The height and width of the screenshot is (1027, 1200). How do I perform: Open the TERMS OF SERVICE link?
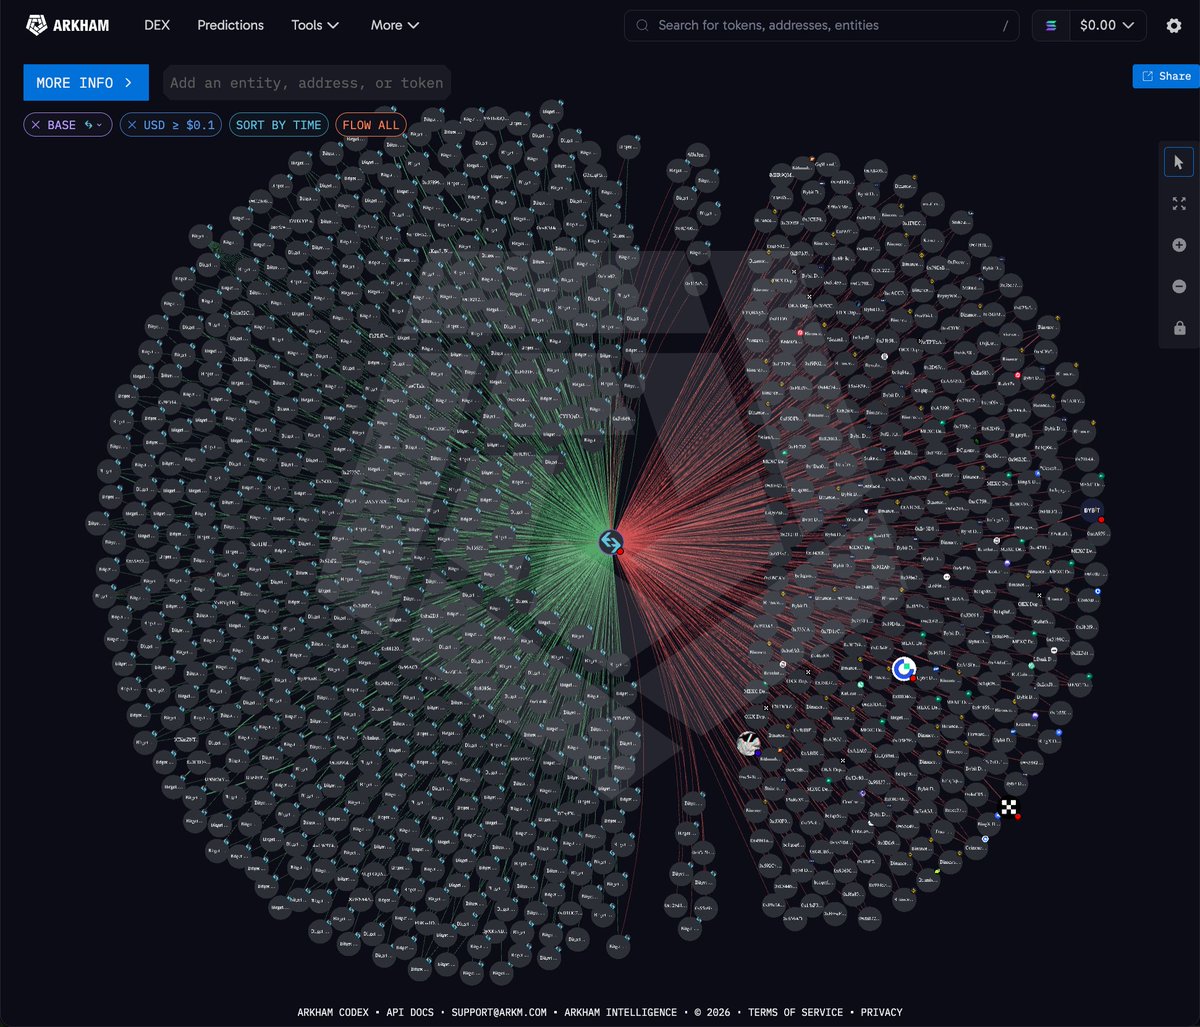pos(795,1012)
